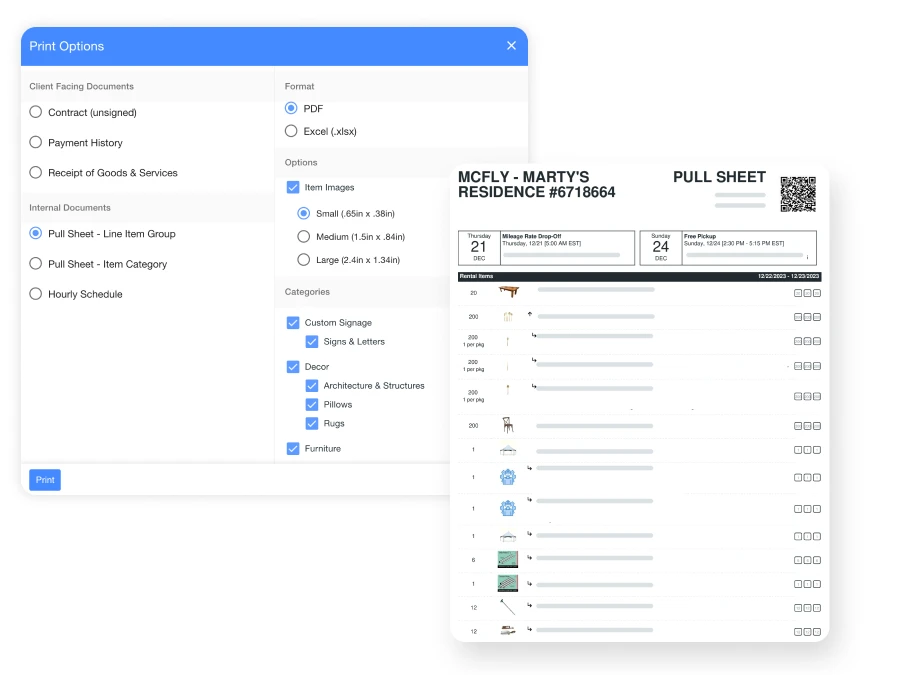Select Pull Sheet - Item Category option
Image resolution: width=902 pixels, height=675 pixels.
pyautogui.click(x=36, y=264)
